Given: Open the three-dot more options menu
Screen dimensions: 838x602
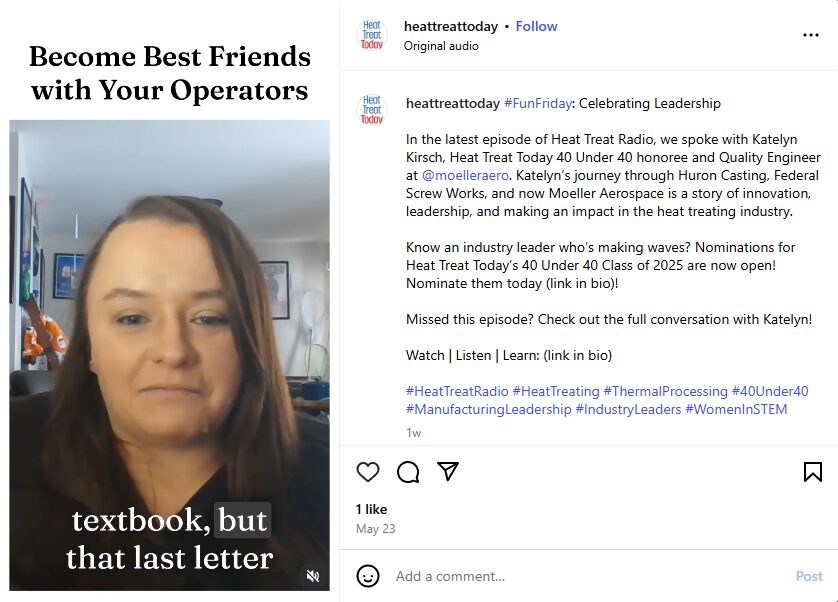Looking at the screenshot, I should point(811,35).
